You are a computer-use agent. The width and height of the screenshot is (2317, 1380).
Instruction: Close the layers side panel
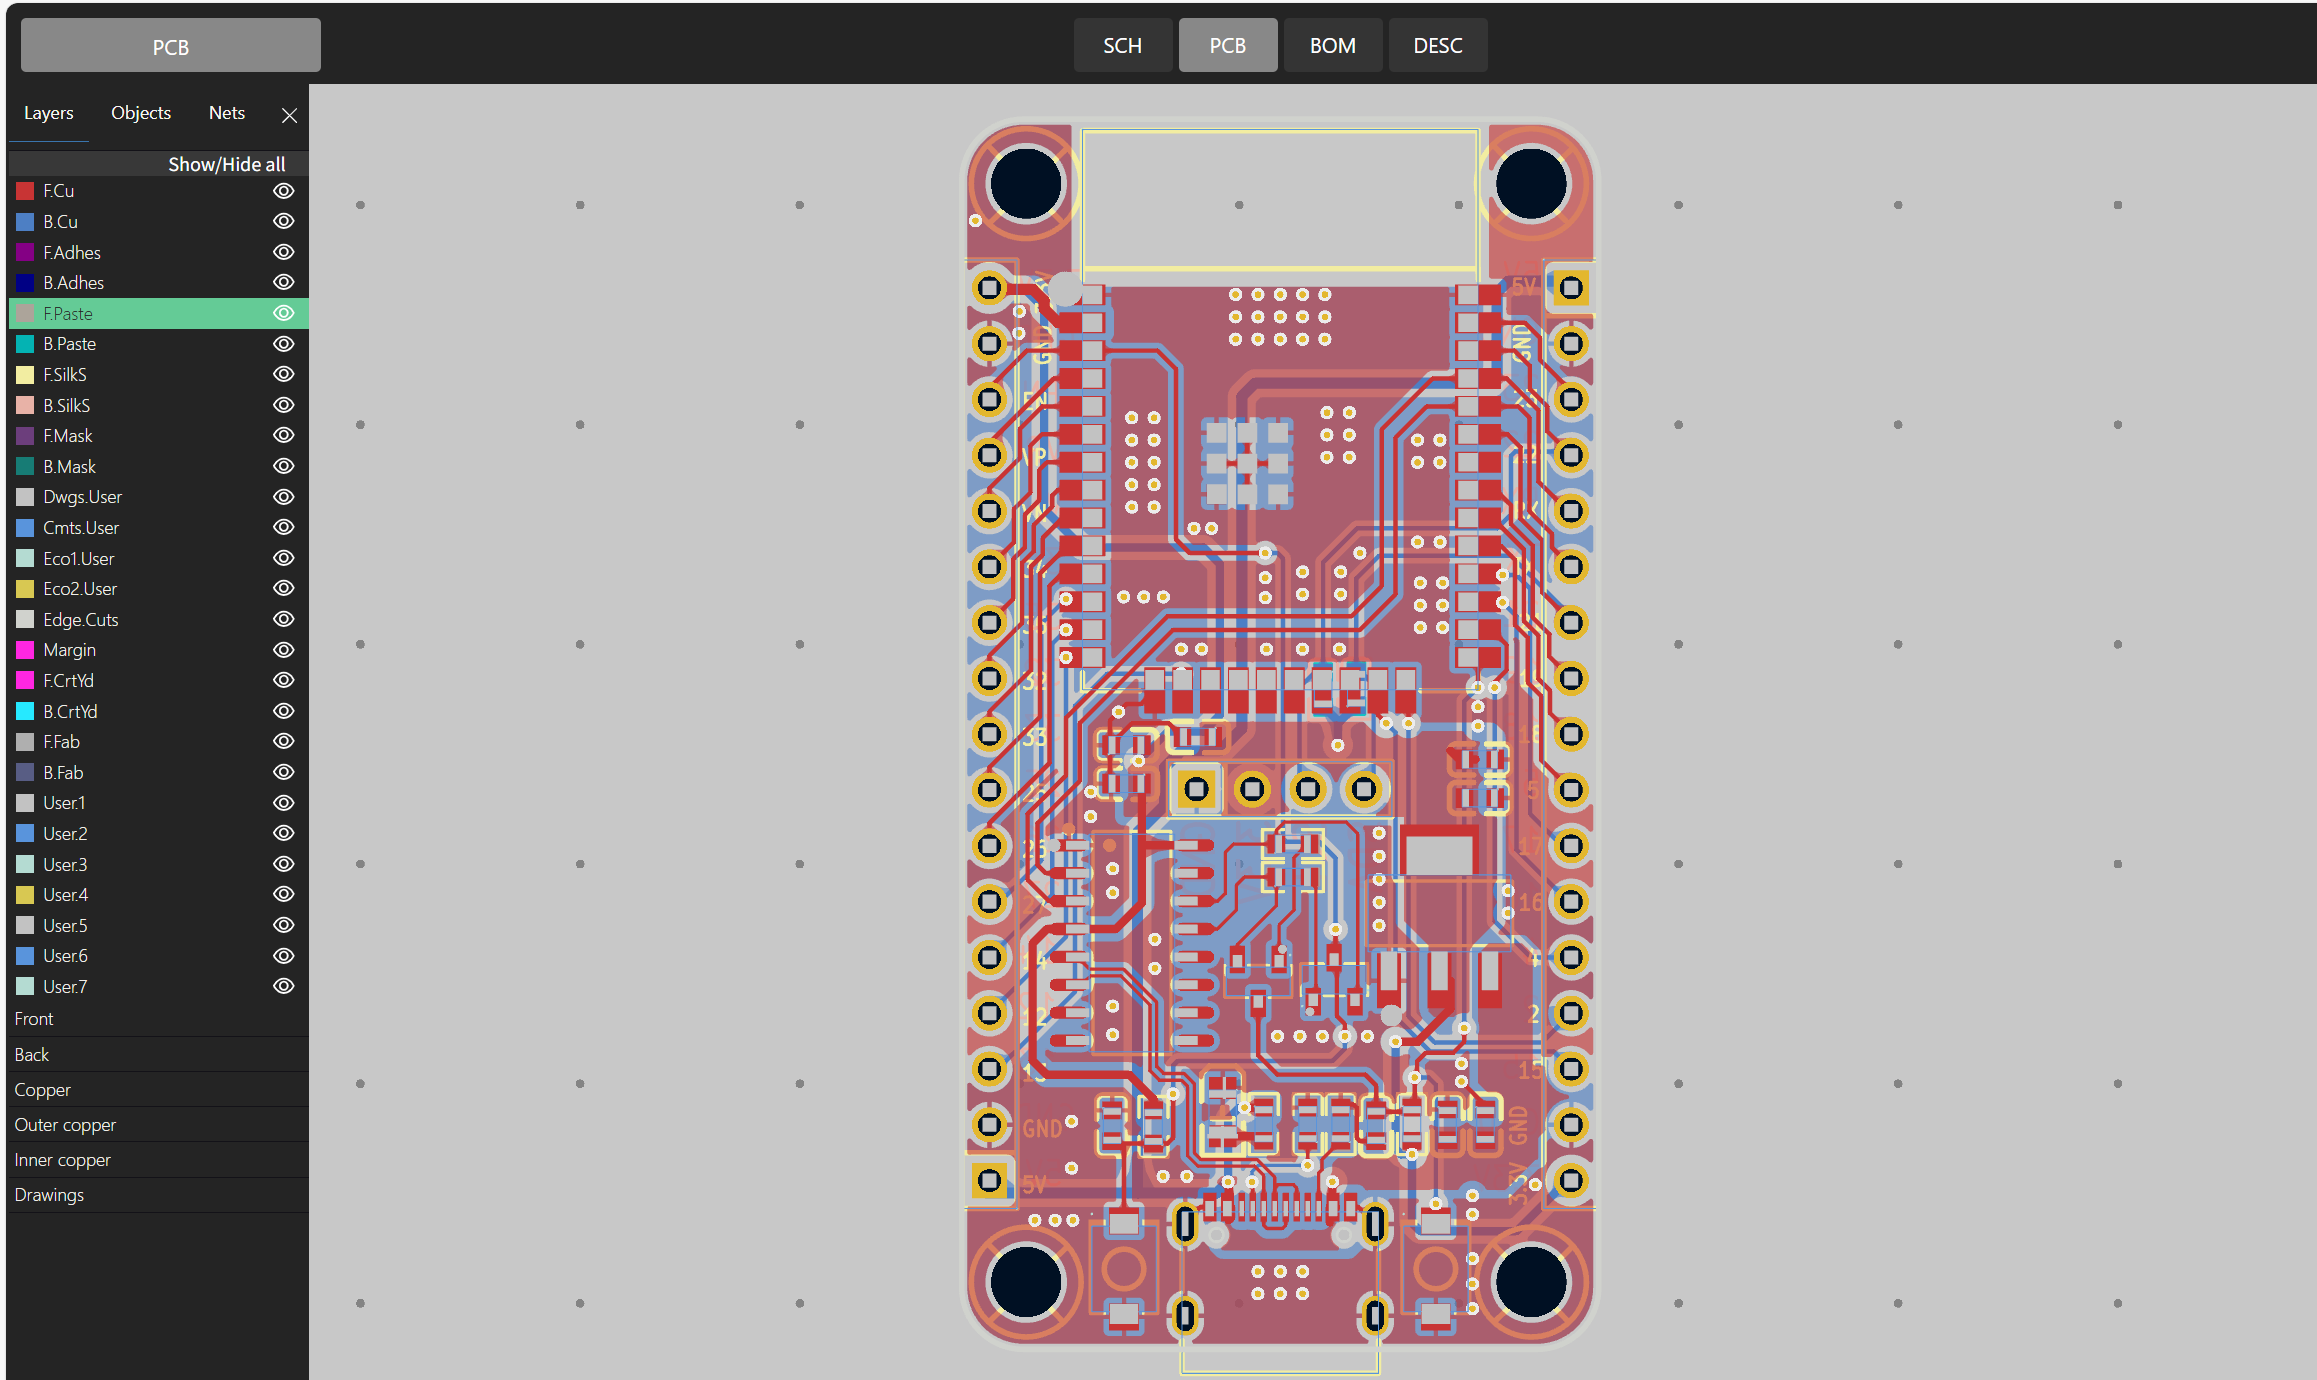click(x=289, y=116)
